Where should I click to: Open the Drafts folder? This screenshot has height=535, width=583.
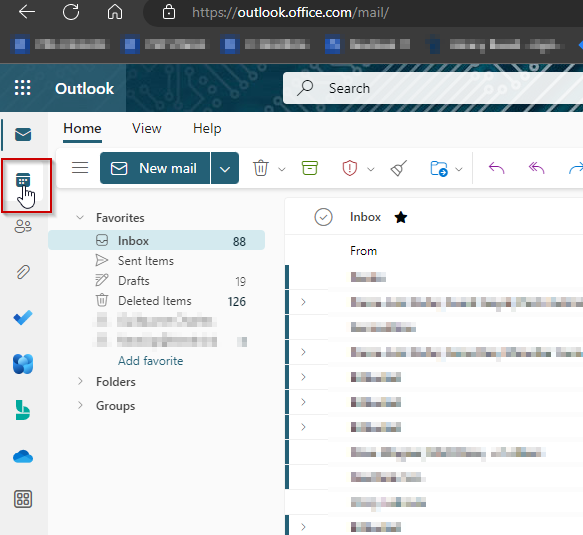coord(134,281)
